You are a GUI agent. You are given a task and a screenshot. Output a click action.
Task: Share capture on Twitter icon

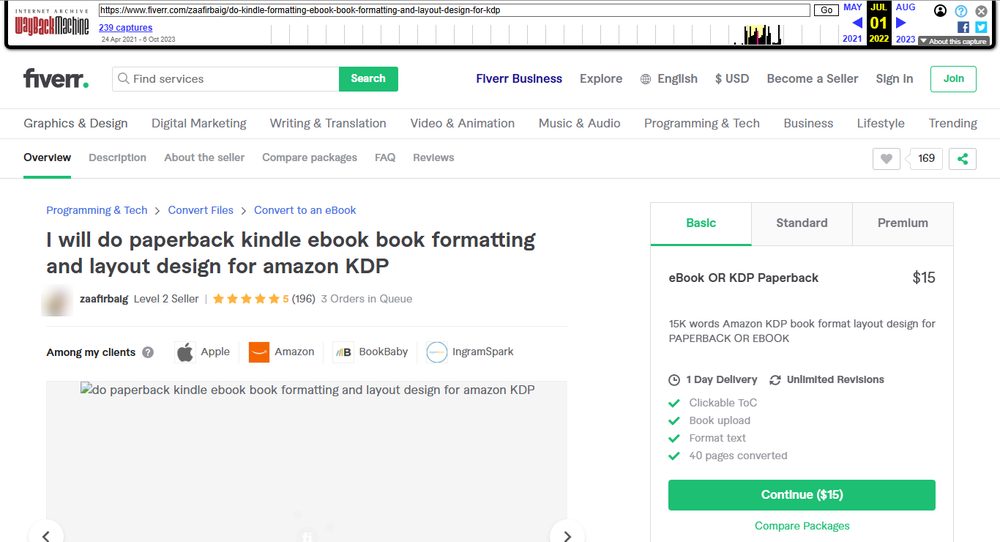tap(982, 27)
